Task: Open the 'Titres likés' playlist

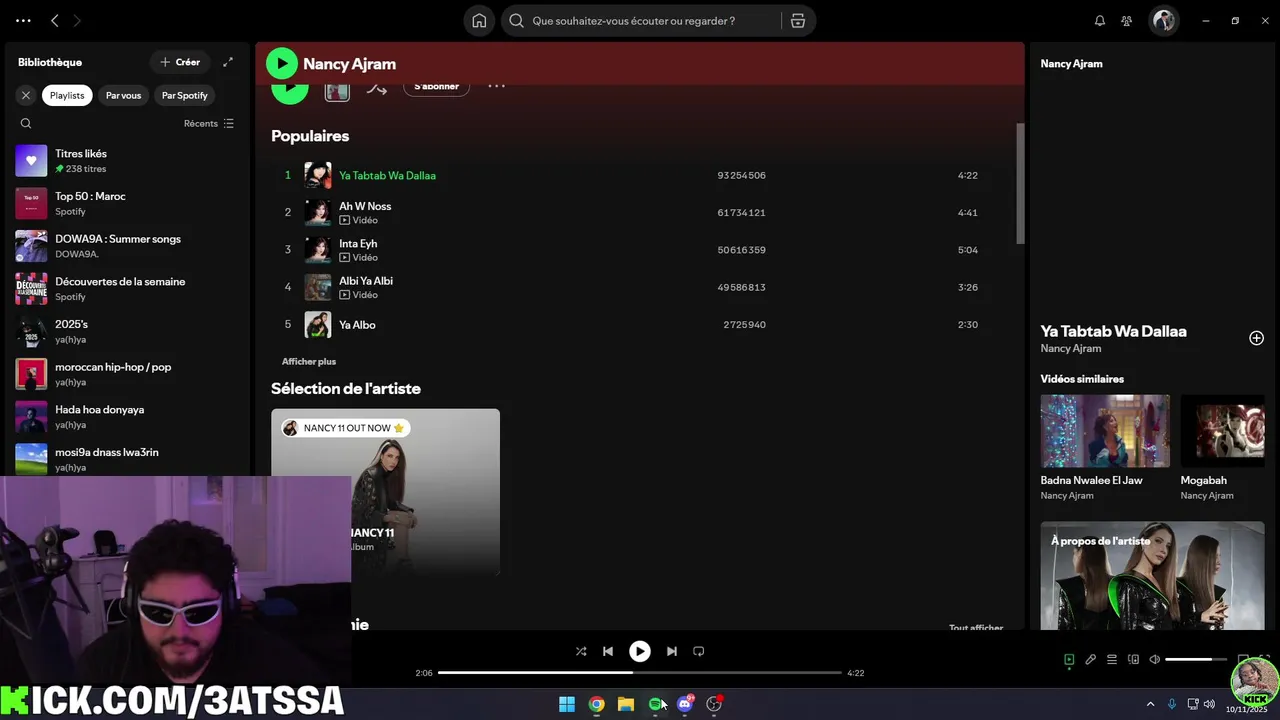Action: 127,161
